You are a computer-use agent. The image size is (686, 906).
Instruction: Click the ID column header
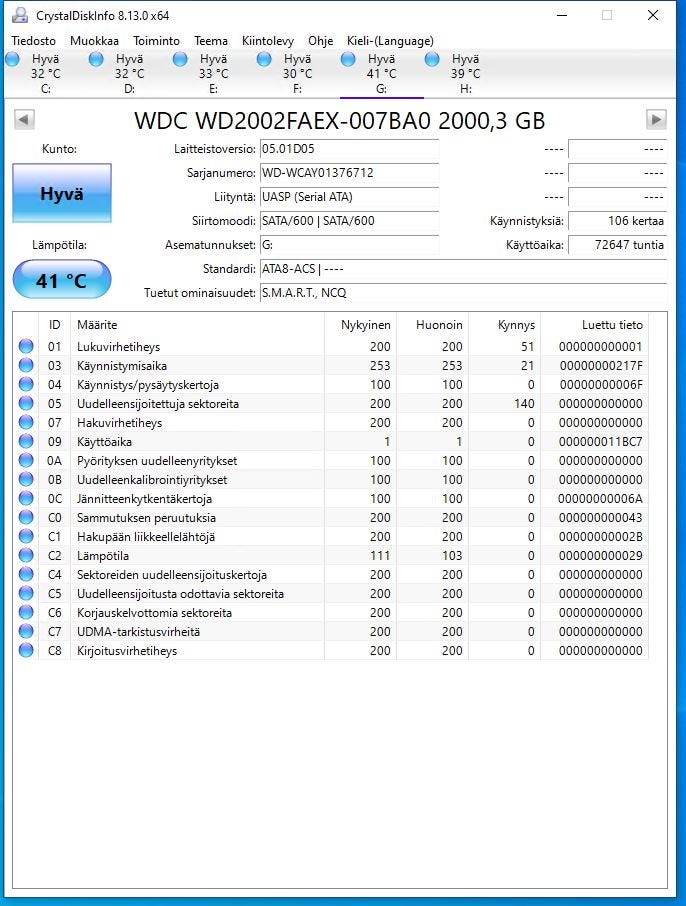pos(54,325)
